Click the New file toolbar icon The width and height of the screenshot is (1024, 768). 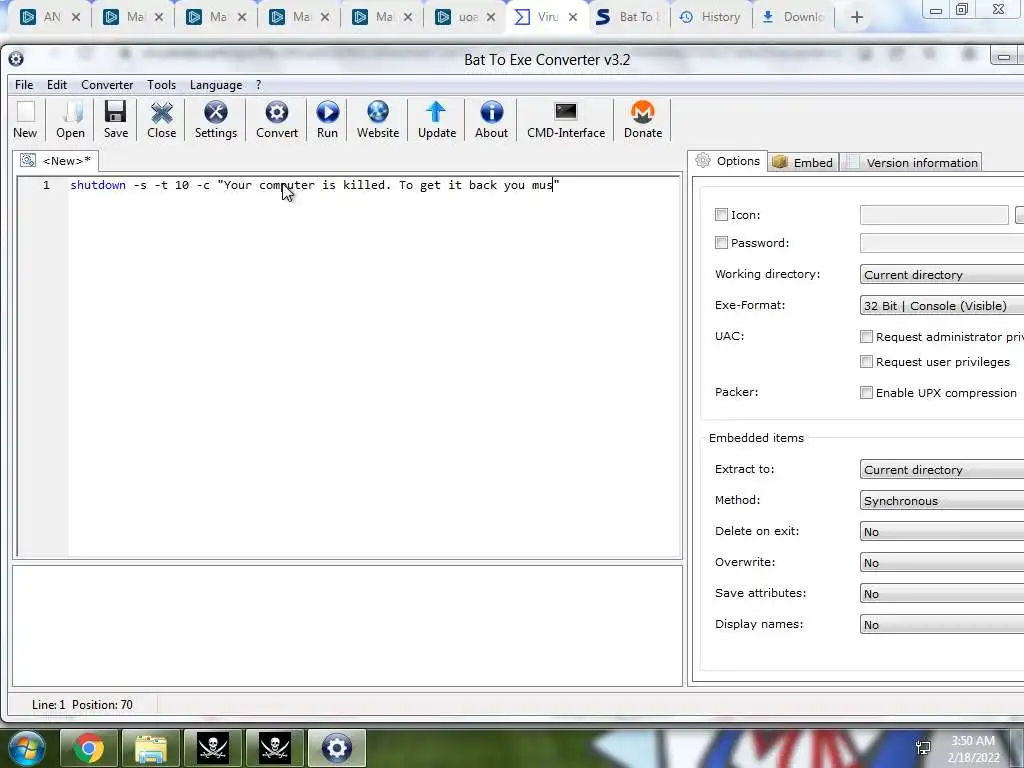pos(25,120)
